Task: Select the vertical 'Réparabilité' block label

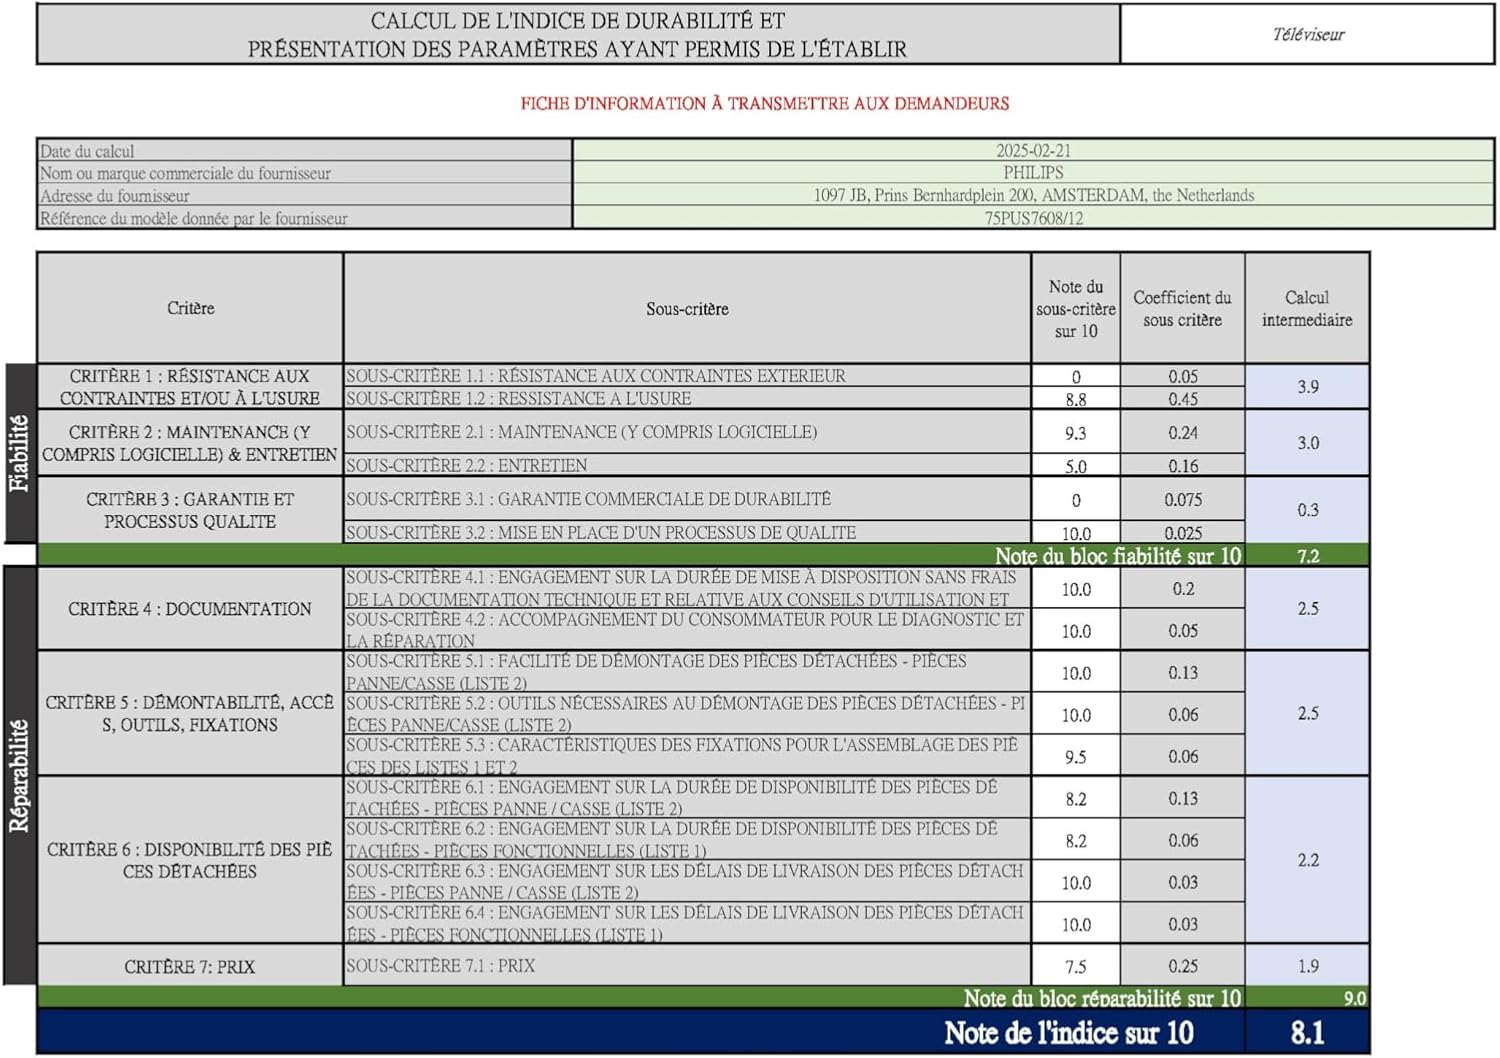Action: click(x=20, y=775)
